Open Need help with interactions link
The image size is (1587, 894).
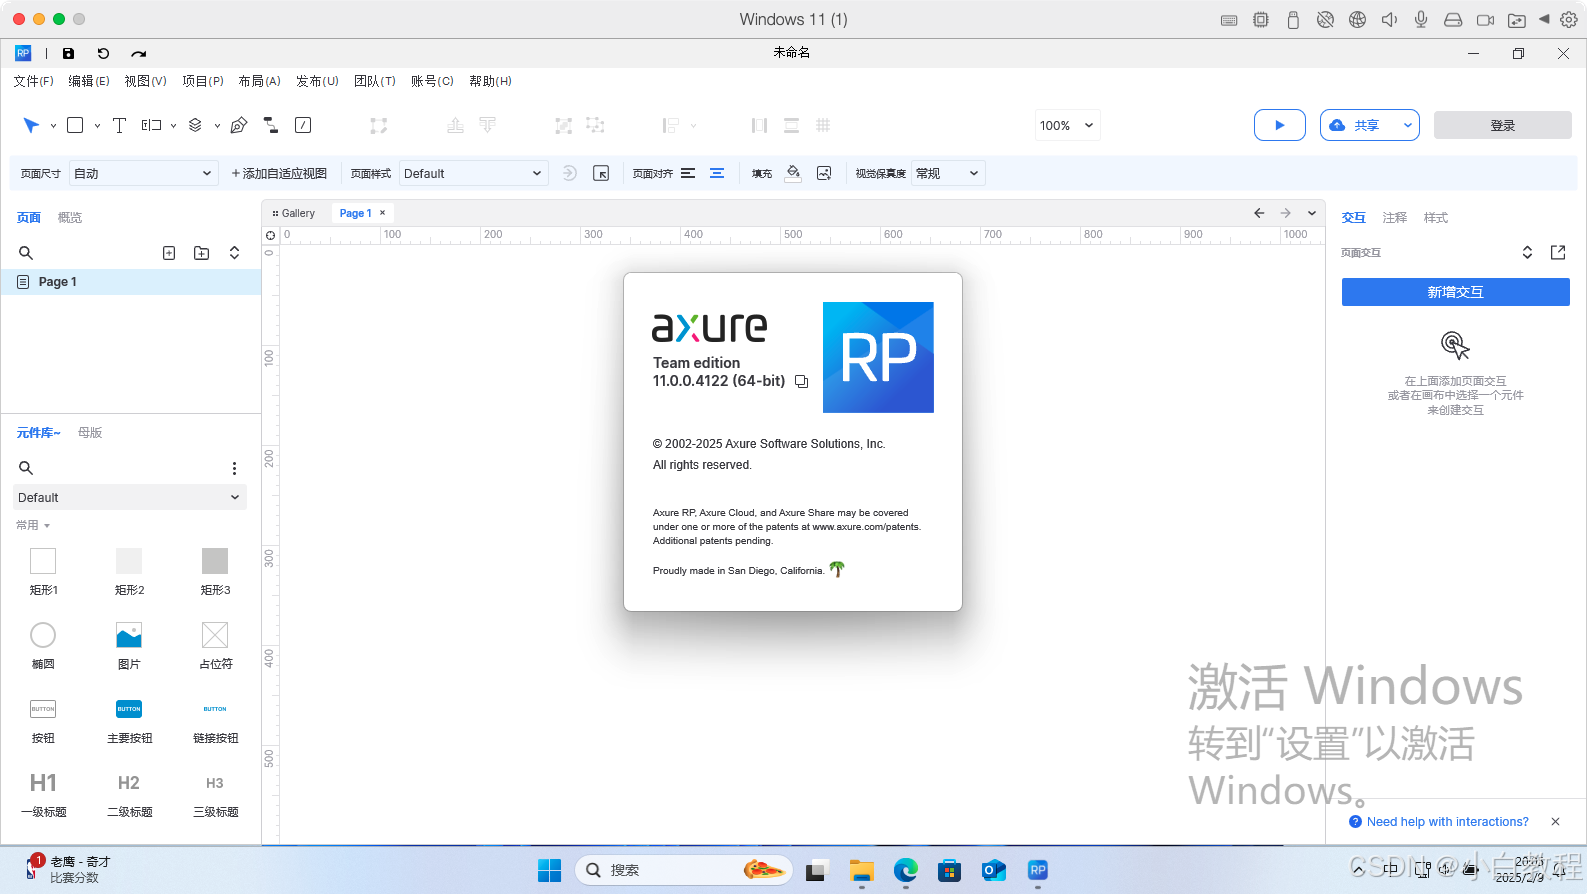coord(1447,822)
